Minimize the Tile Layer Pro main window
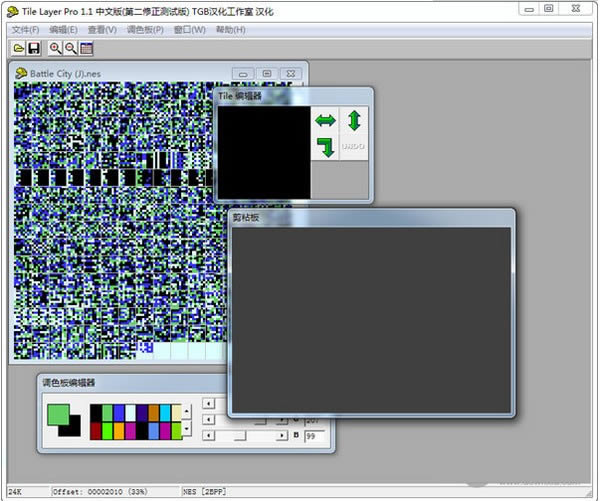The image size is (600, 501). (x=529, y=9)
